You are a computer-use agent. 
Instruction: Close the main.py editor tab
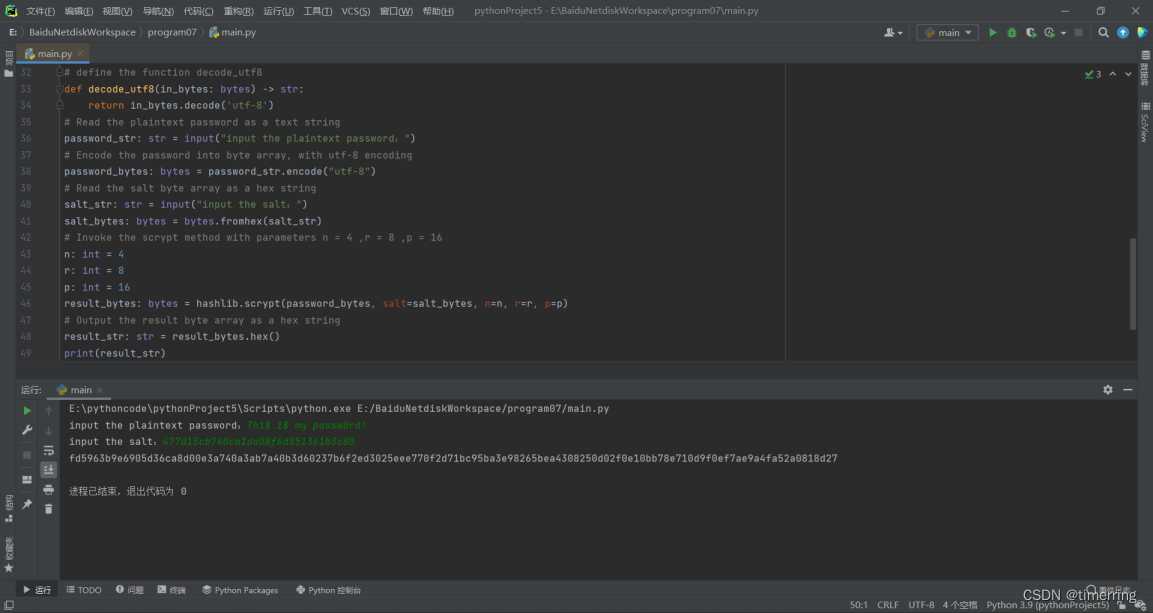(80, 53)
